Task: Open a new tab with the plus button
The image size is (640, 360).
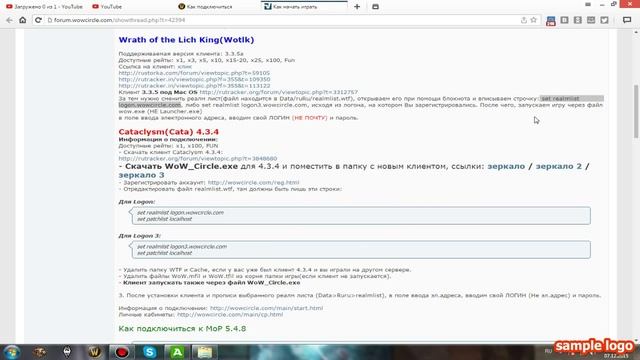Action: (x=357, y=7)
